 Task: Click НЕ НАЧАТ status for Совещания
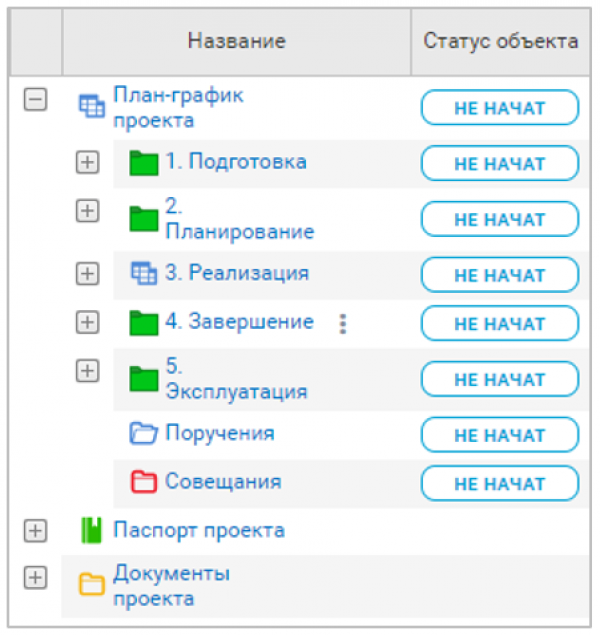(x=499, y=483)
